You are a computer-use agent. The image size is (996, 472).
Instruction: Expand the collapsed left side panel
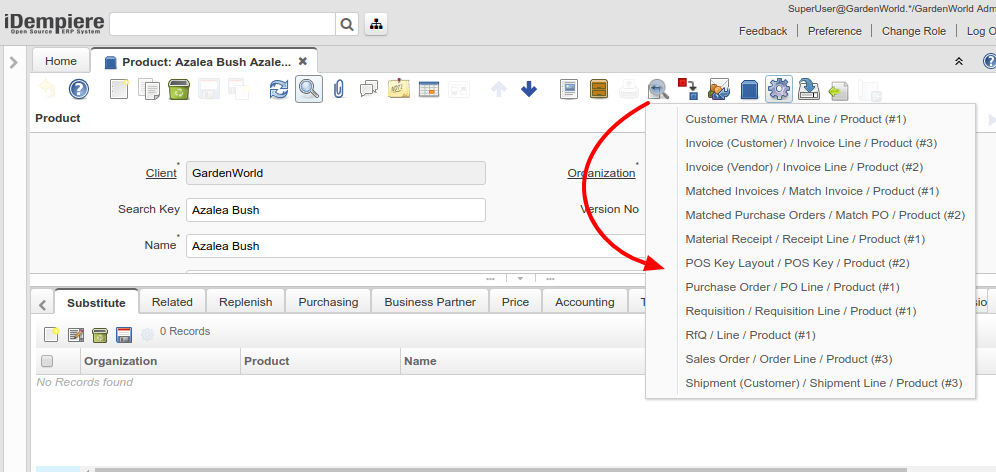coord(13,62)
